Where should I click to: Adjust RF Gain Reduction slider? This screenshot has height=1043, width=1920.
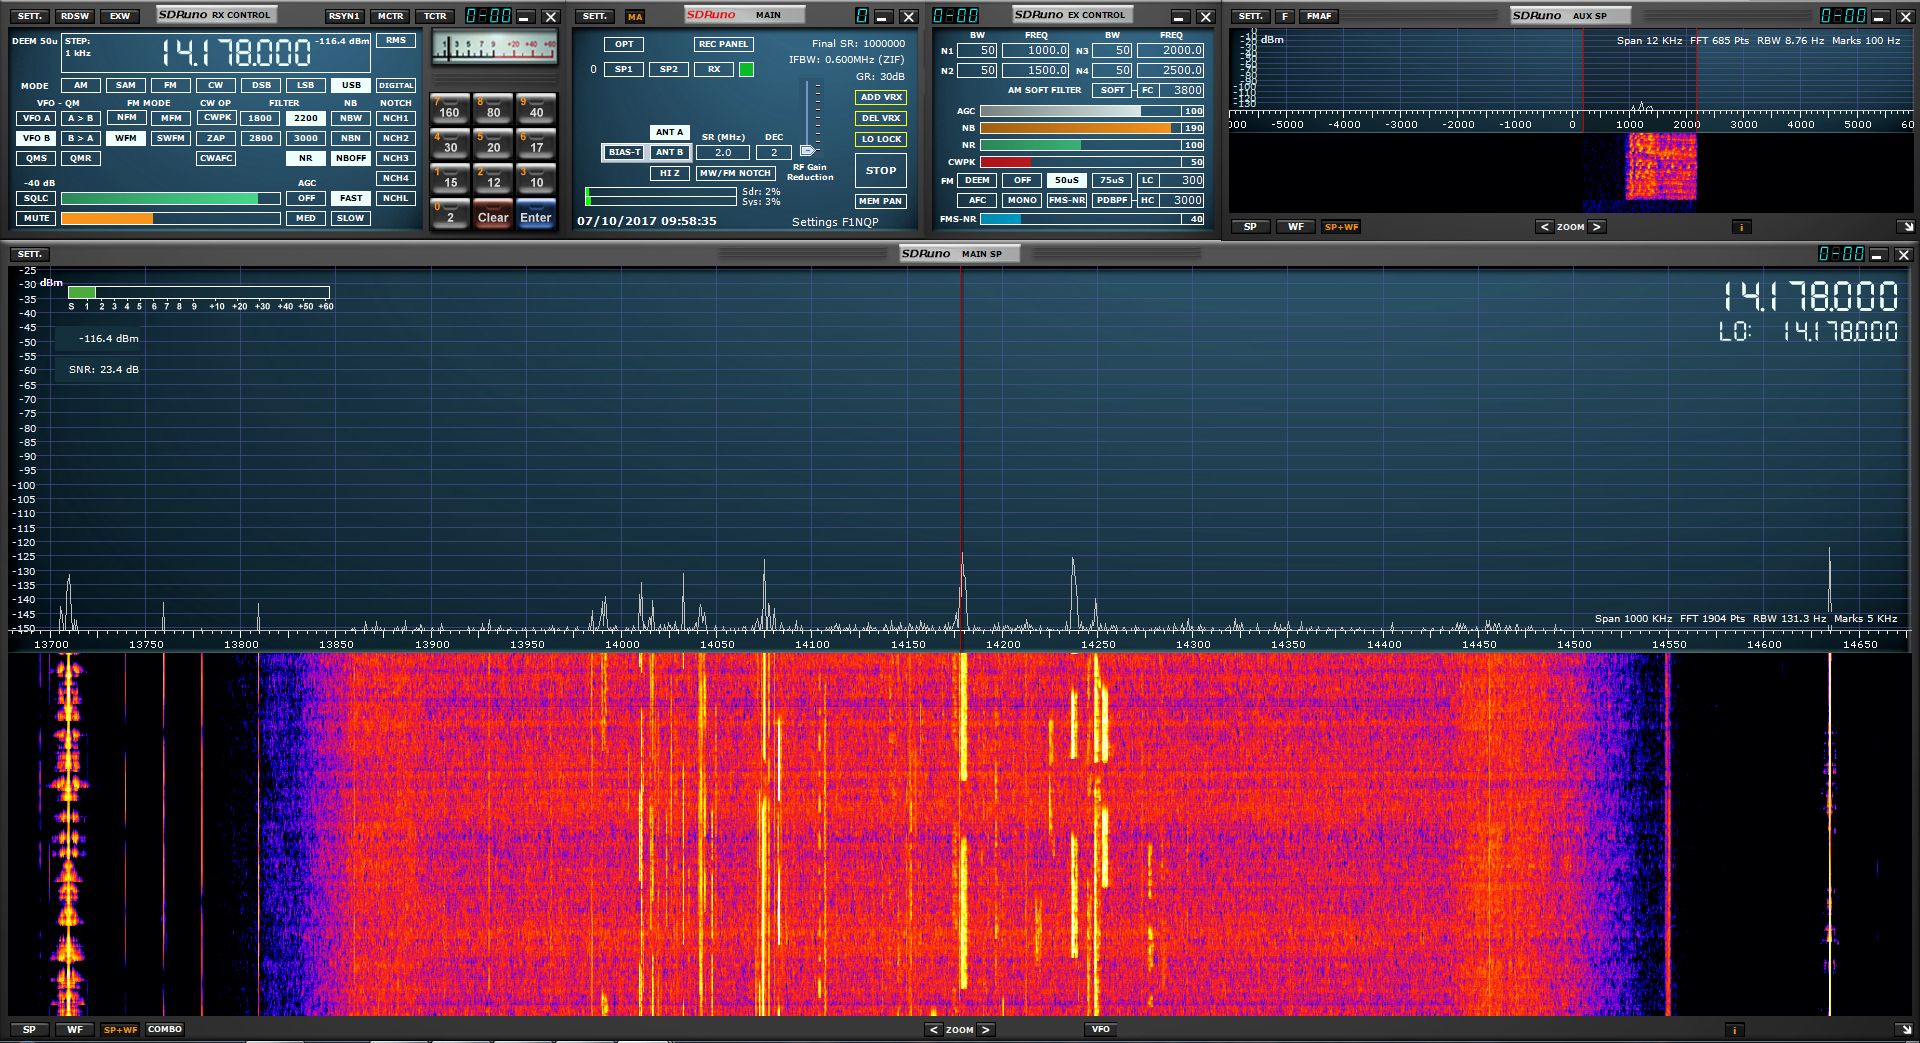[808, 150]
